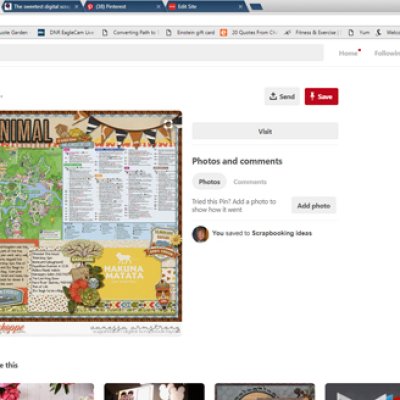Click the Yum bookmark page icon
This screenshot has width=400, height=400.
[351, 33]
